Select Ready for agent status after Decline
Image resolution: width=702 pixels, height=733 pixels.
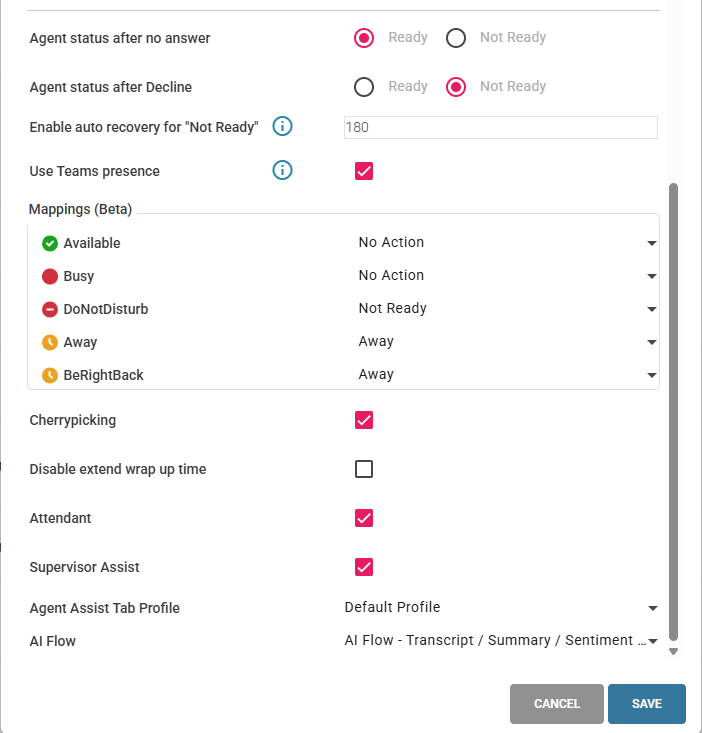click(x=364, y=87)
